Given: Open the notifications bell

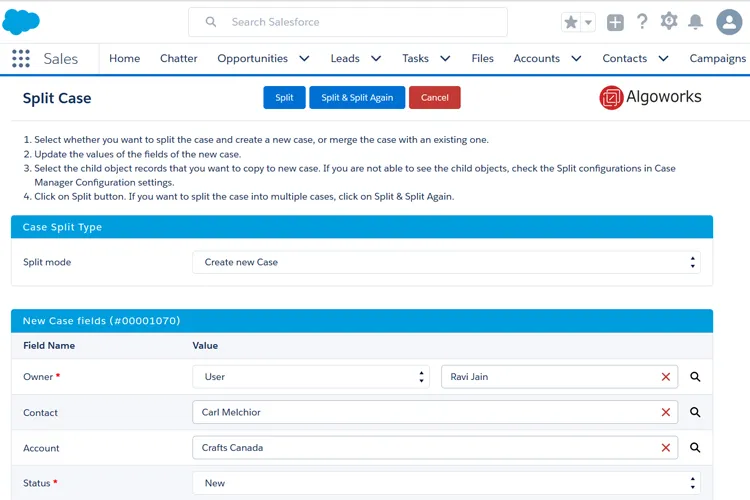Looking at the screenshot, I should 695,22.
